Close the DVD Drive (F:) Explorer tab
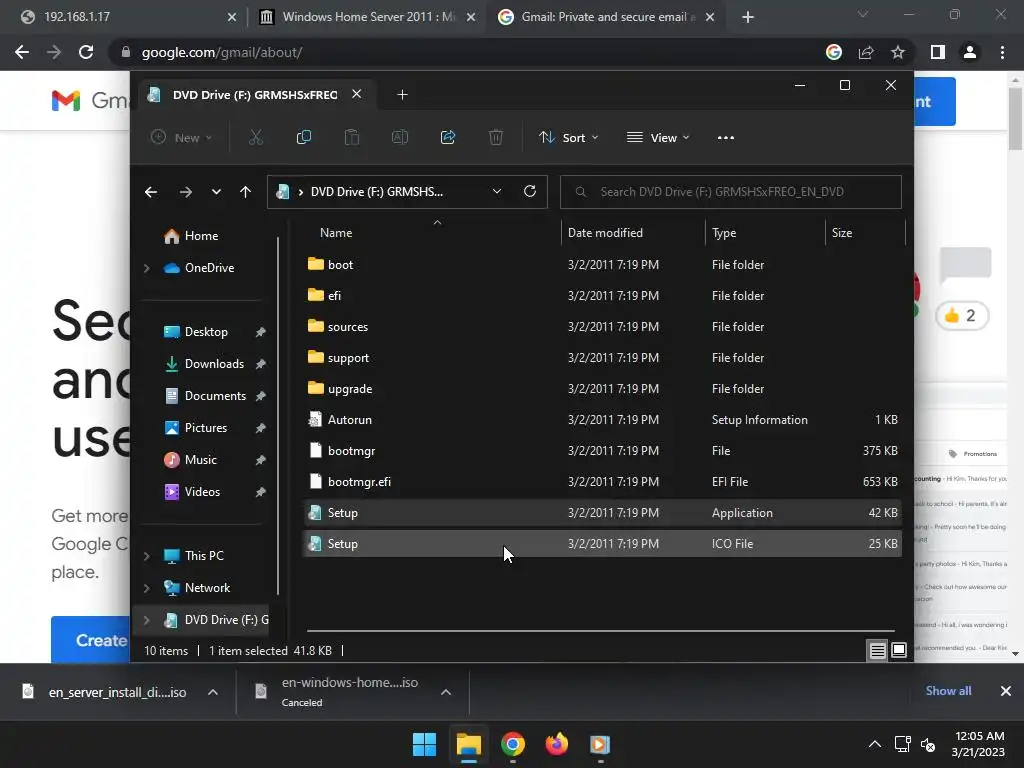The image size is (1024, 768). pos(357,94)
